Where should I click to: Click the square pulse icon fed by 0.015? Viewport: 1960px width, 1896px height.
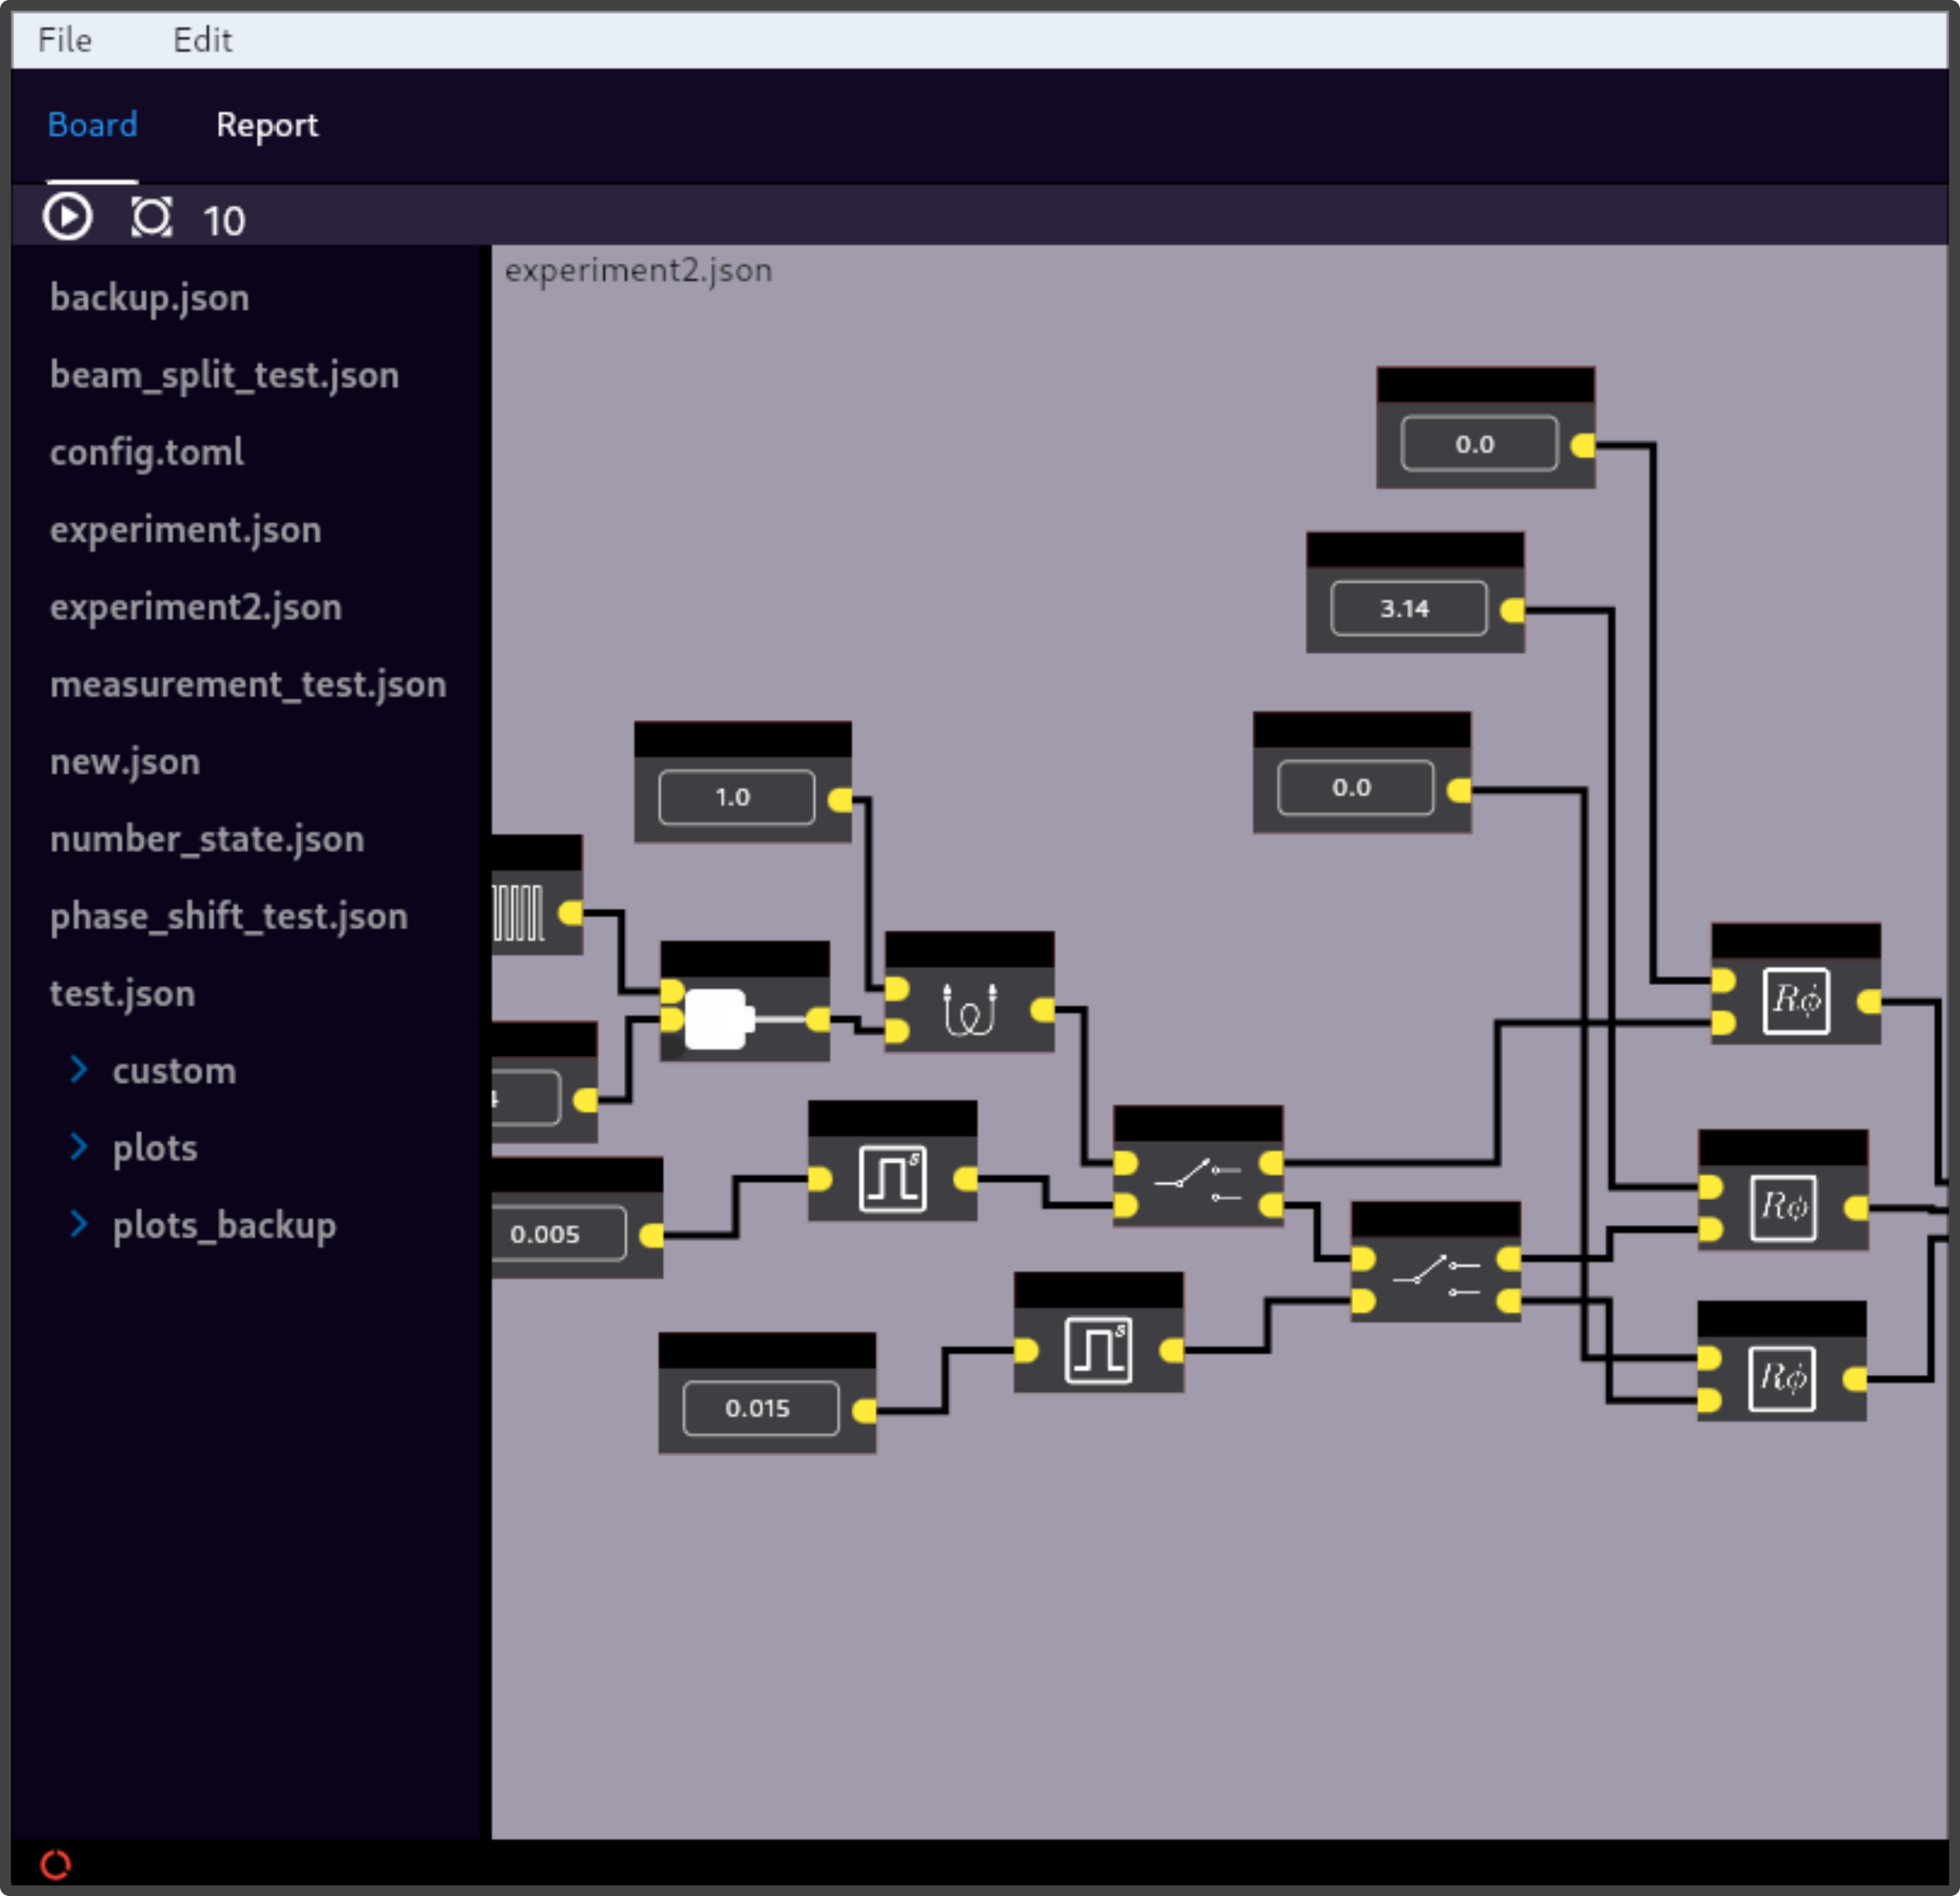pos(1098,1350)
